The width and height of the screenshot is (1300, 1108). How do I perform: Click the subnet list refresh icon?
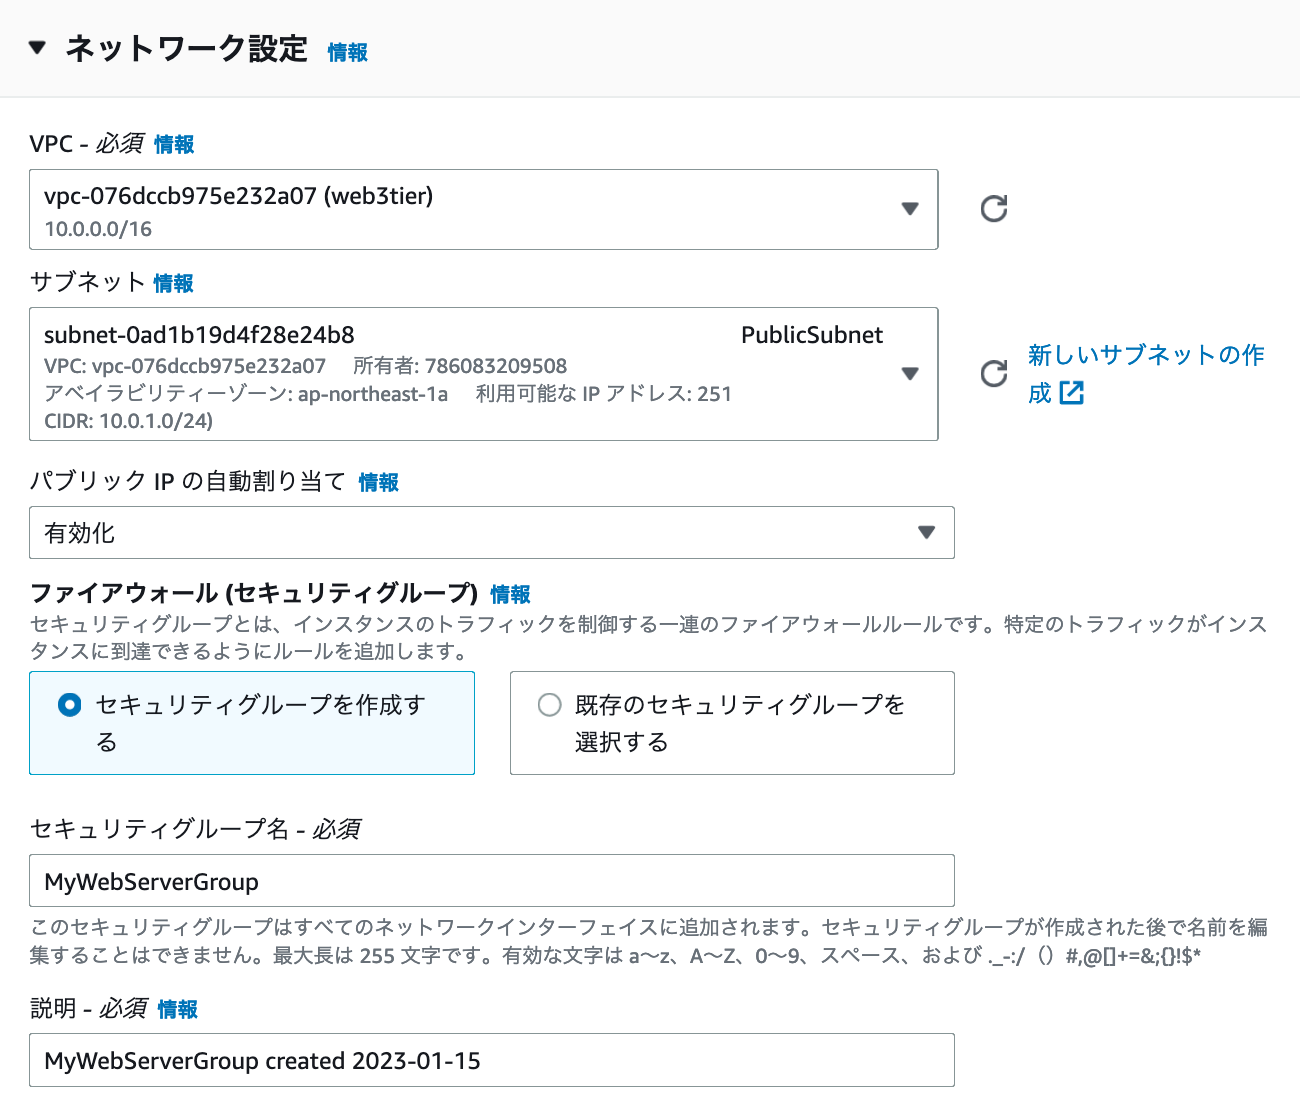[993, 374]
